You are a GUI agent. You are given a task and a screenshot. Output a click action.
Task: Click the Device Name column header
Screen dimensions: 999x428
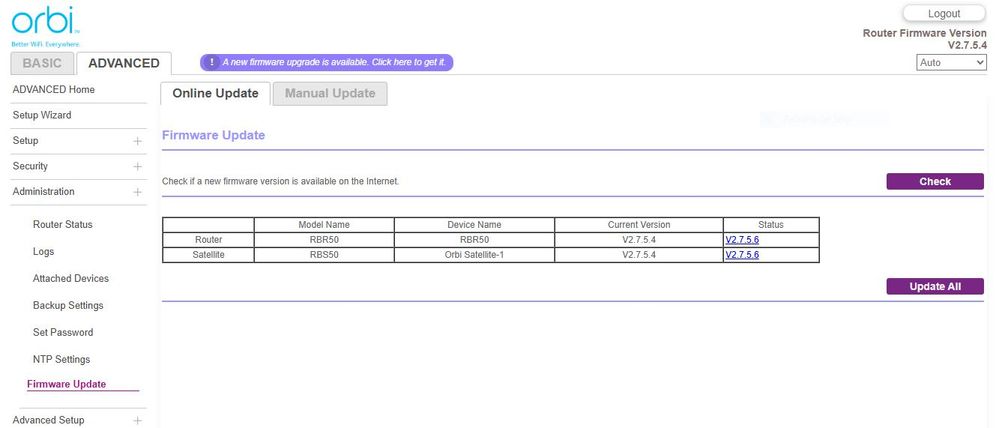(x=475, y=225)
